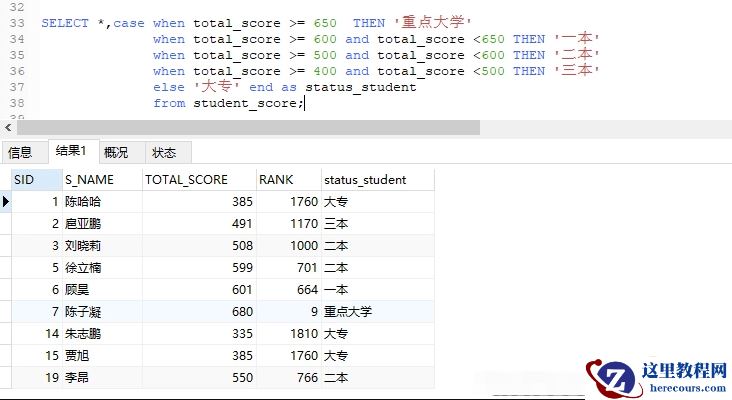Click rank cell 1170

coord(289,224)
